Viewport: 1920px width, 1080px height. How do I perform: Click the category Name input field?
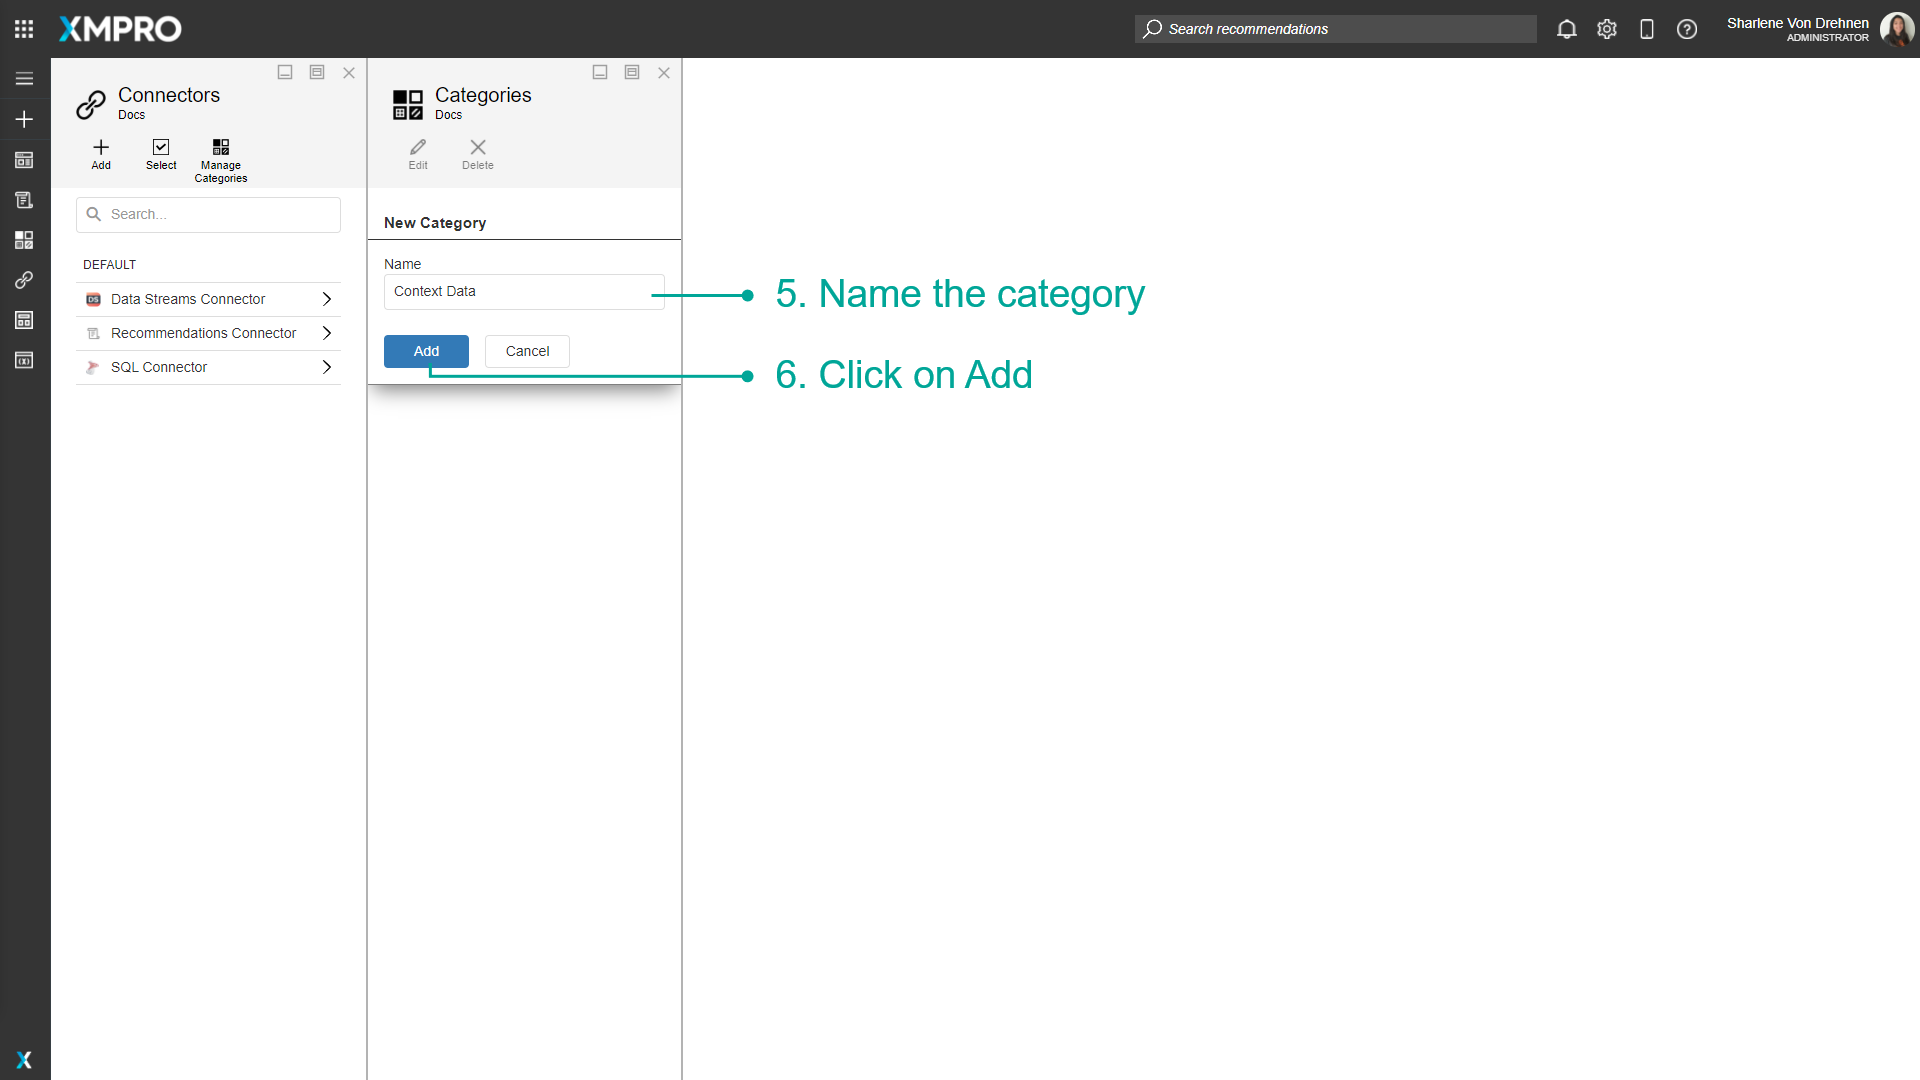click(x=523, y=291)
